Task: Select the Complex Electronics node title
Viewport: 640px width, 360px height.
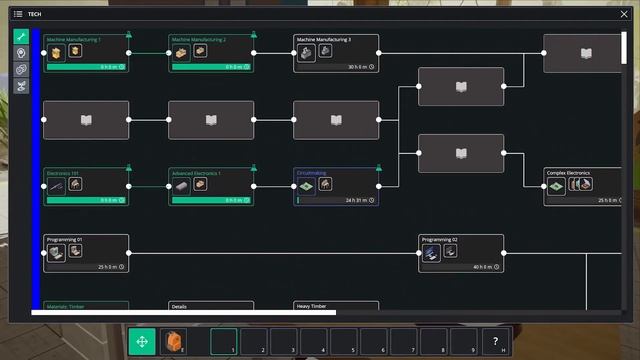Action: [568, 173]
